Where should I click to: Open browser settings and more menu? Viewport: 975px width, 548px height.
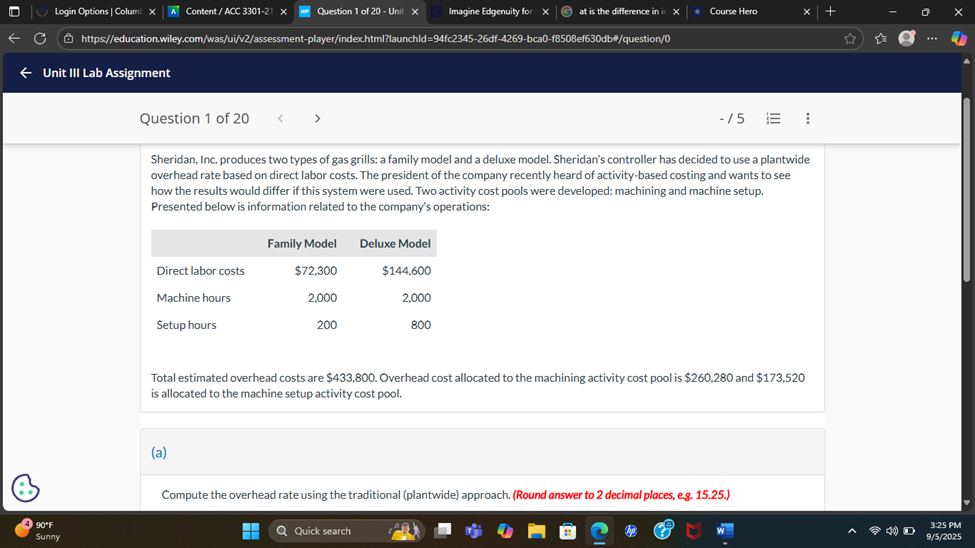931,39
